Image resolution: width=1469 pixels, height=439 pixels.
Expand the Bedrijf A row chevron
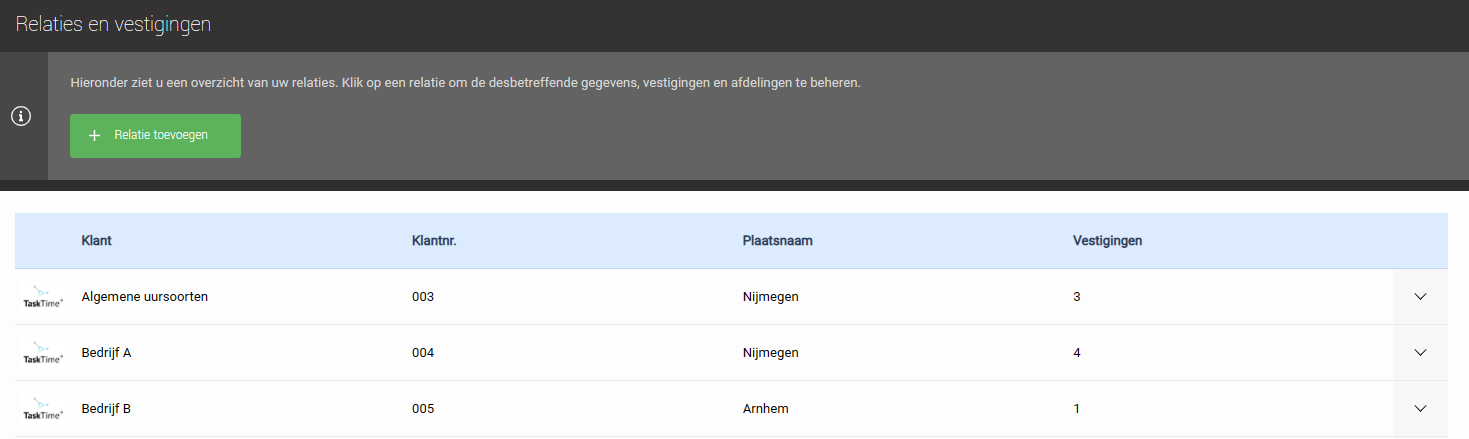pos(1420,353)
